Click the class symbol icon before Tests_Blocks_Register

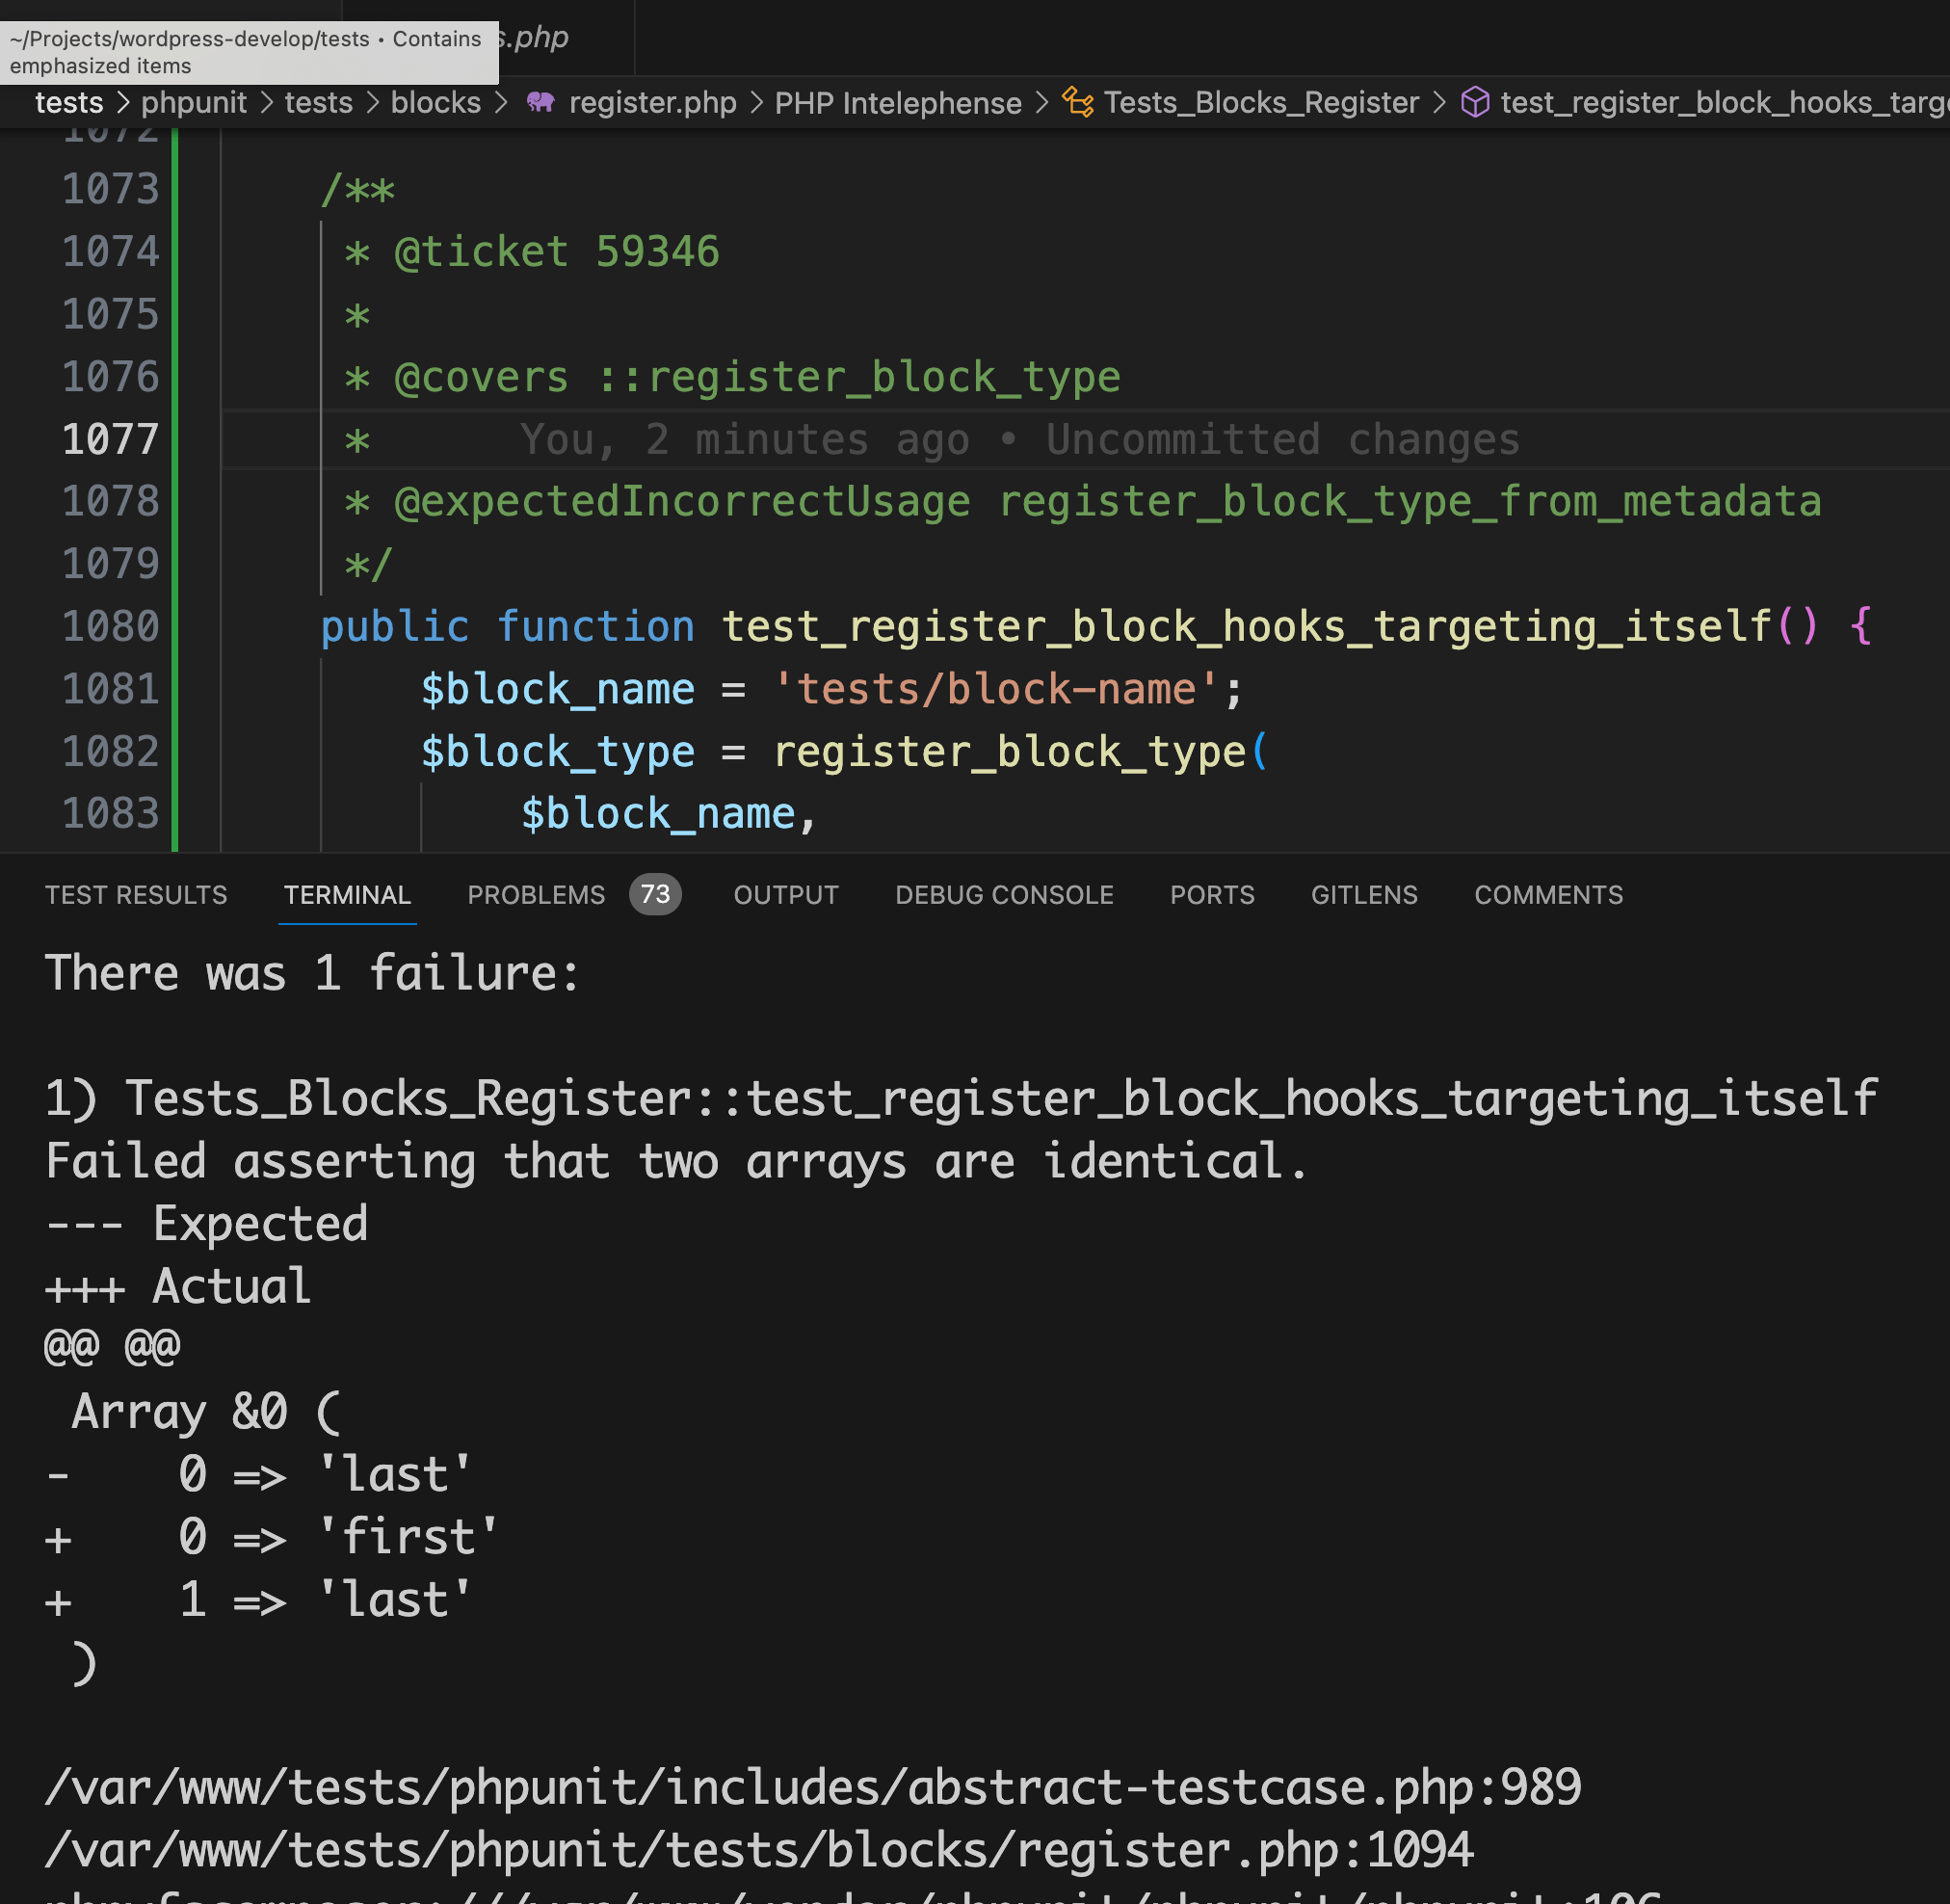(x=1077, y=102)
